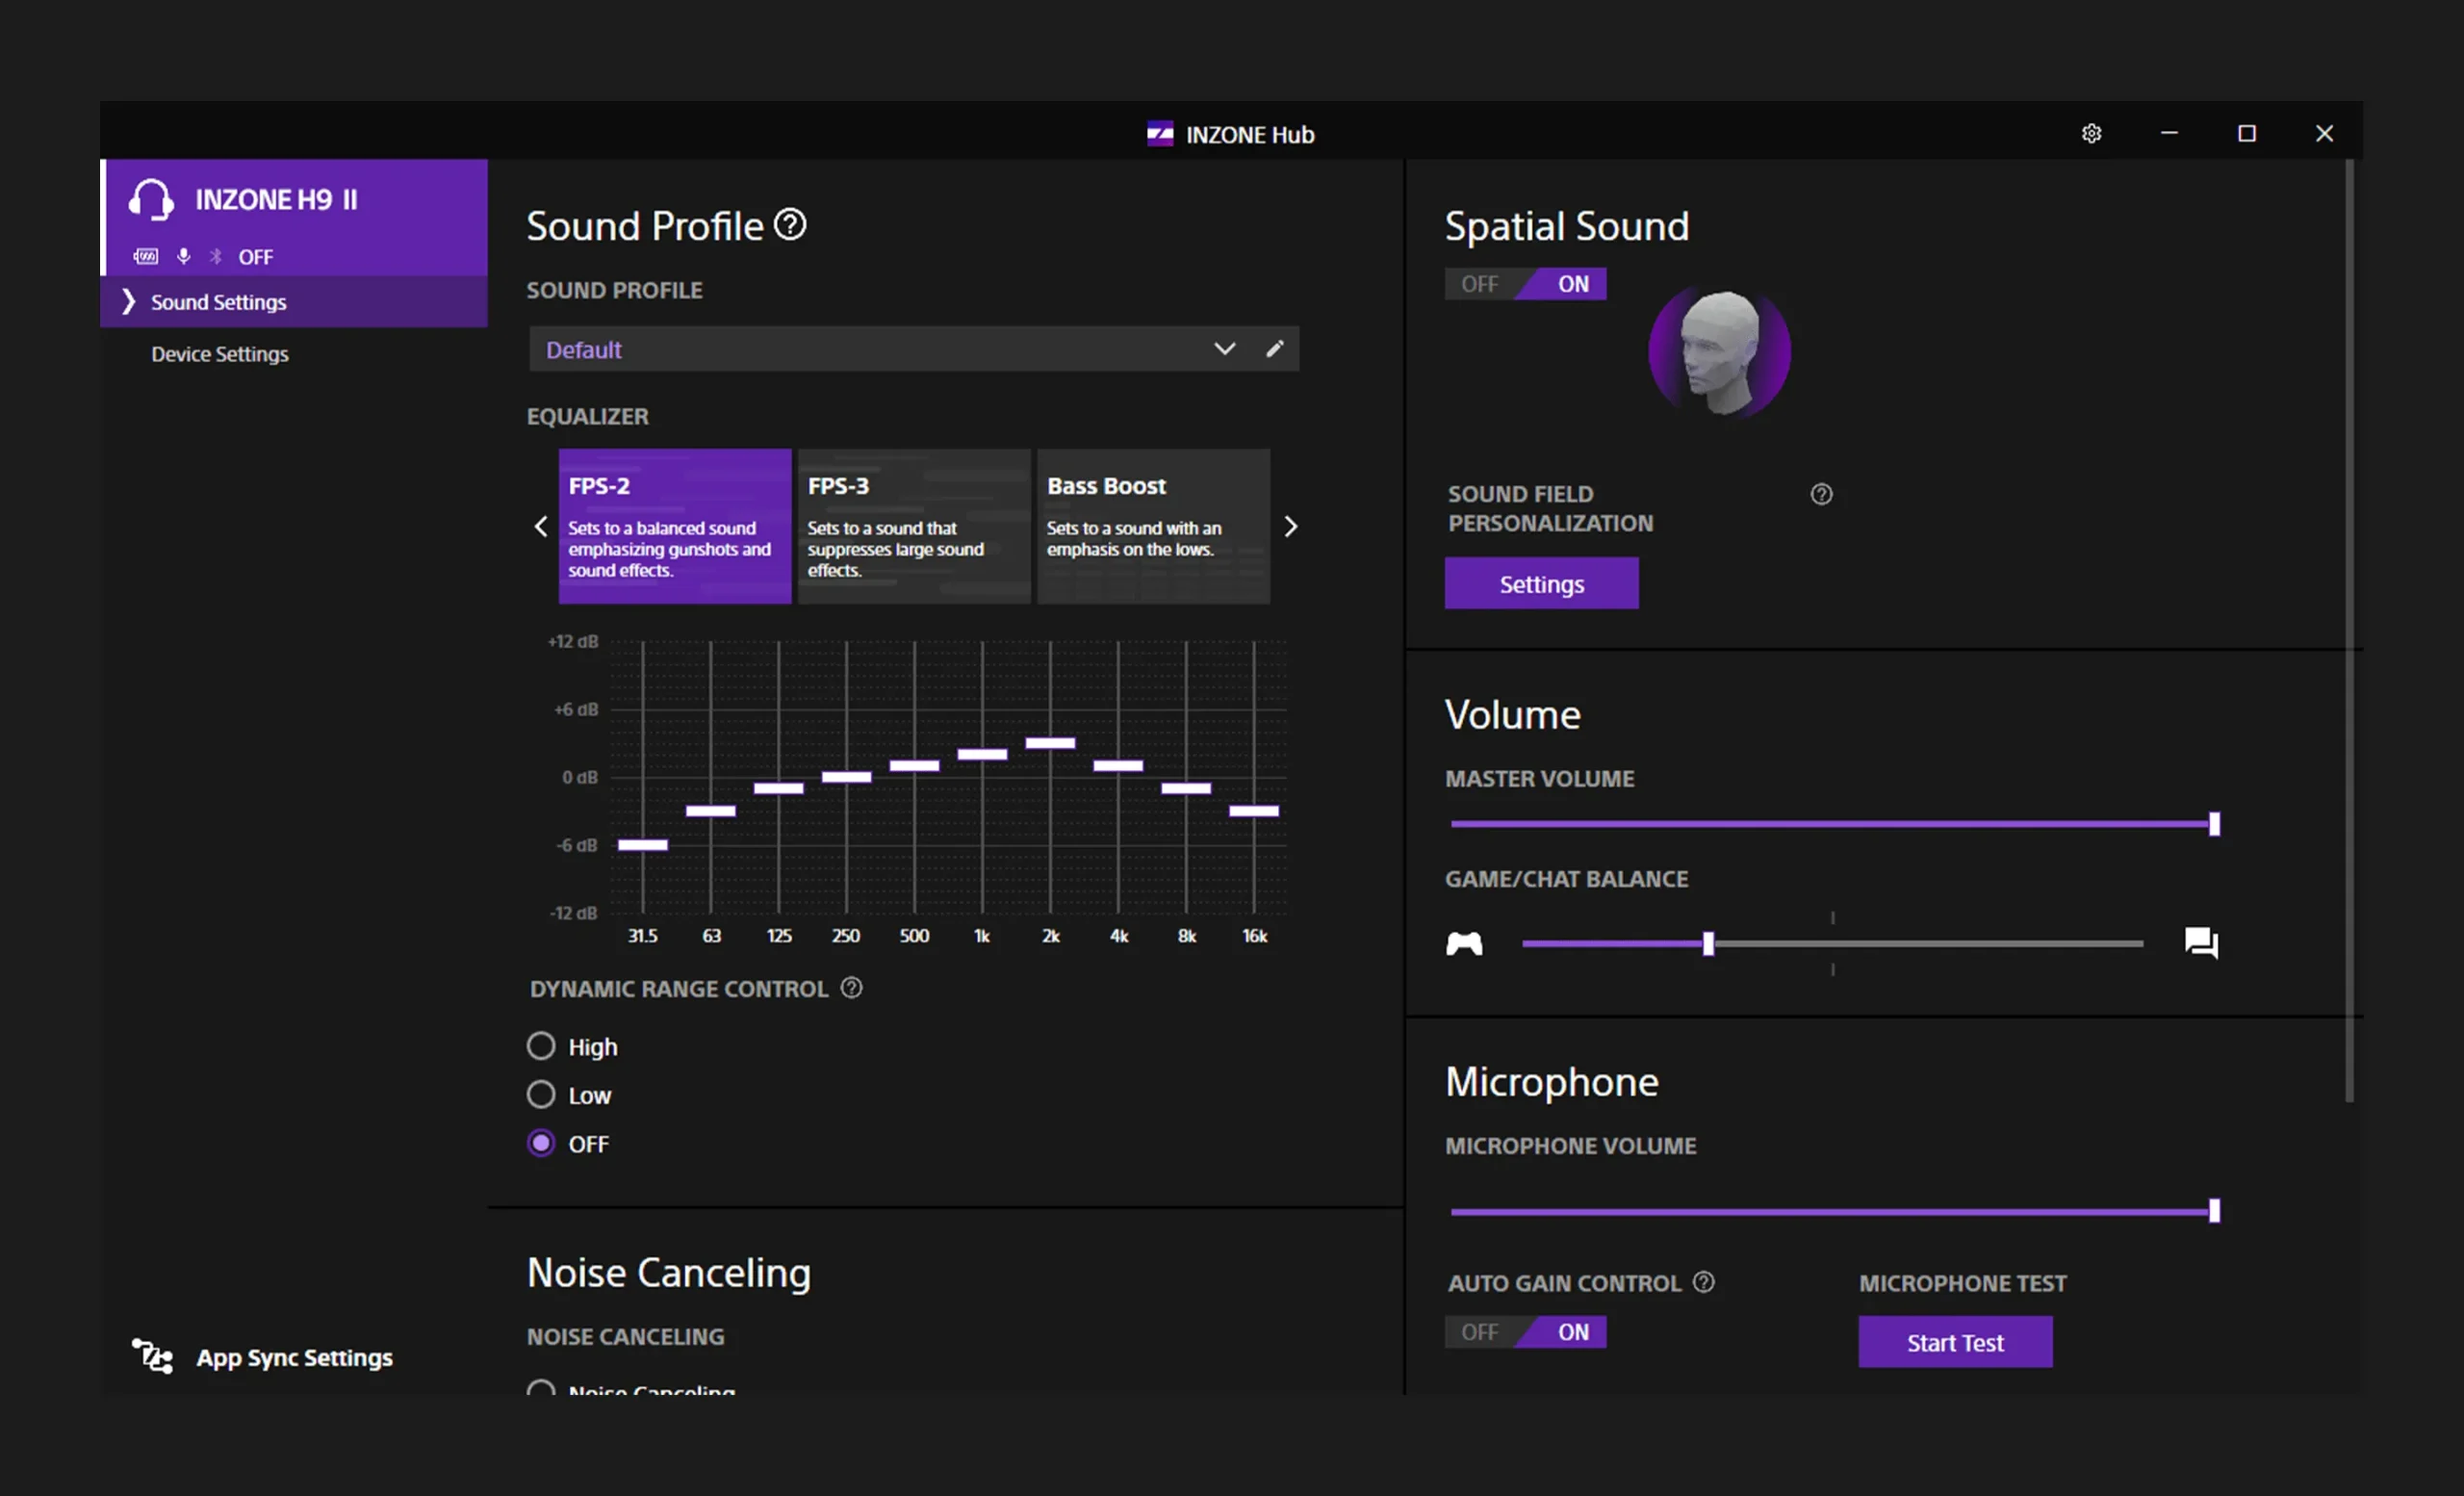Open Sound Profile help question mark icon
Viewport: 2464px width, 1496px height.
coord(790,225)
